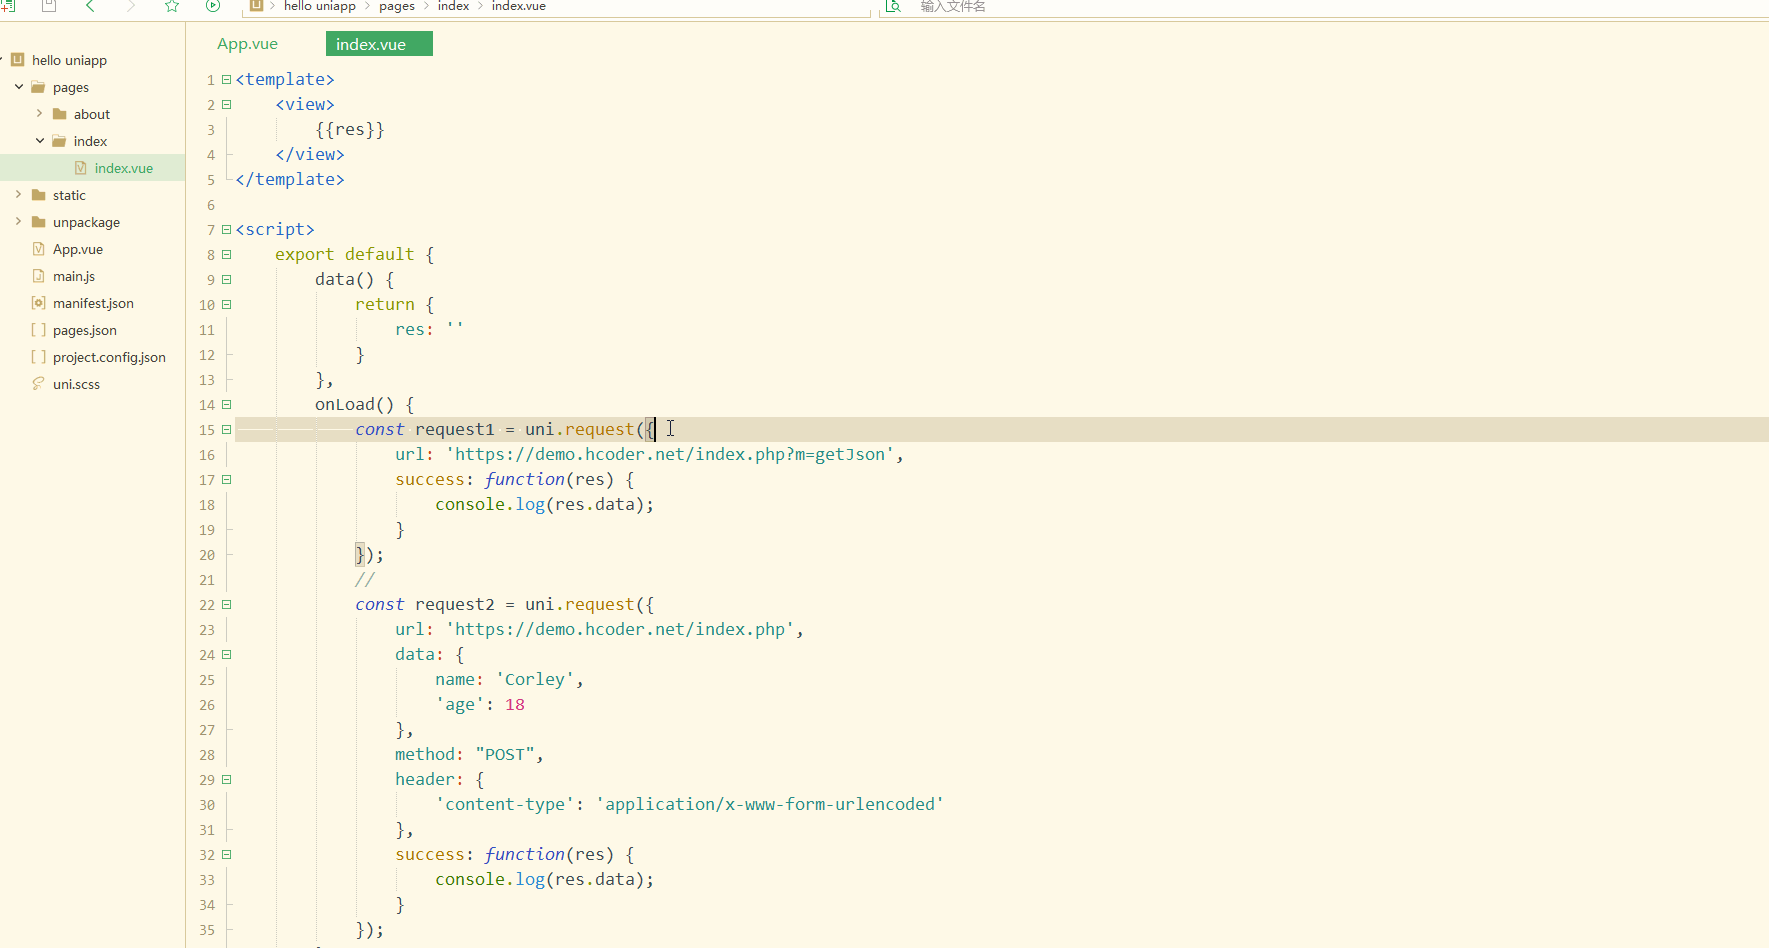Expand the static folder chevron
This screenshot has width=1769, height=948.
[19, 195]
